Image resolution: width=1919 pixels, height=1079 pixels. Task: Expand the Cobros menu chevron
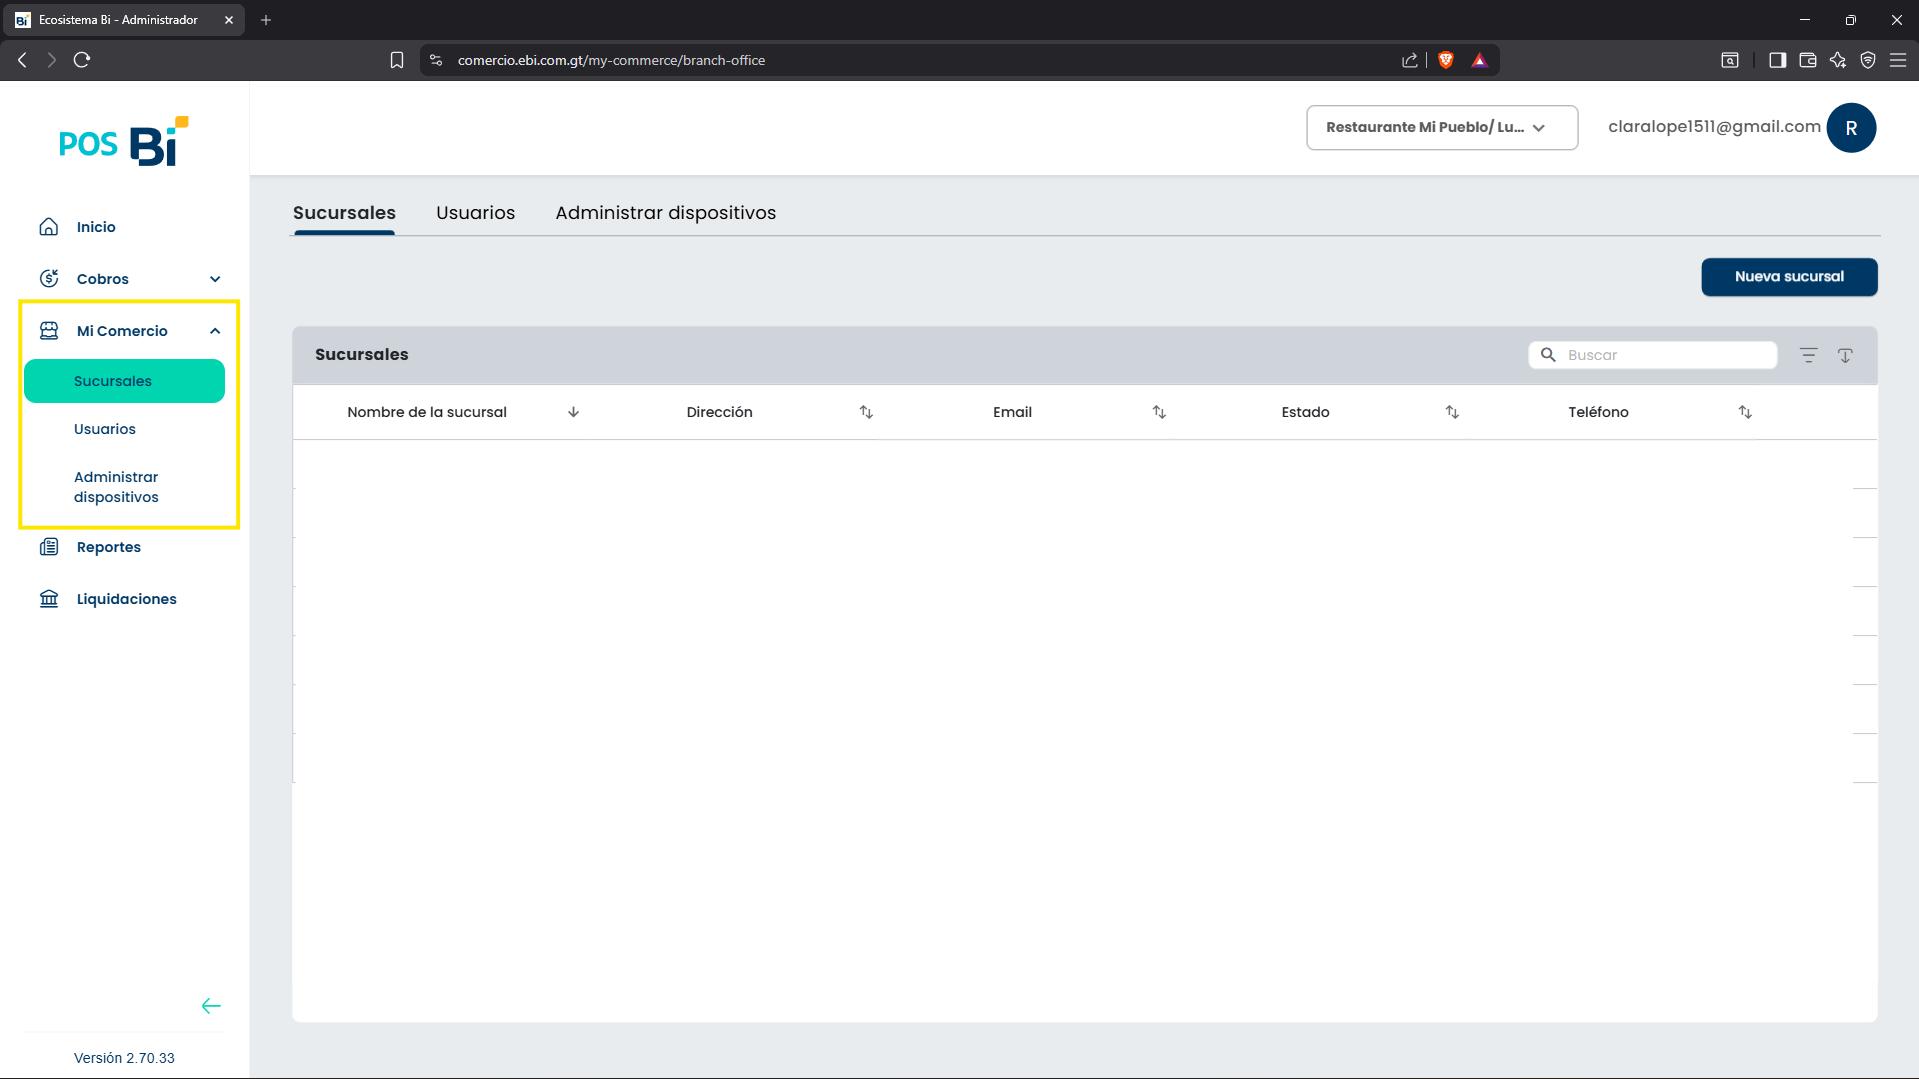tap(215, 279)
